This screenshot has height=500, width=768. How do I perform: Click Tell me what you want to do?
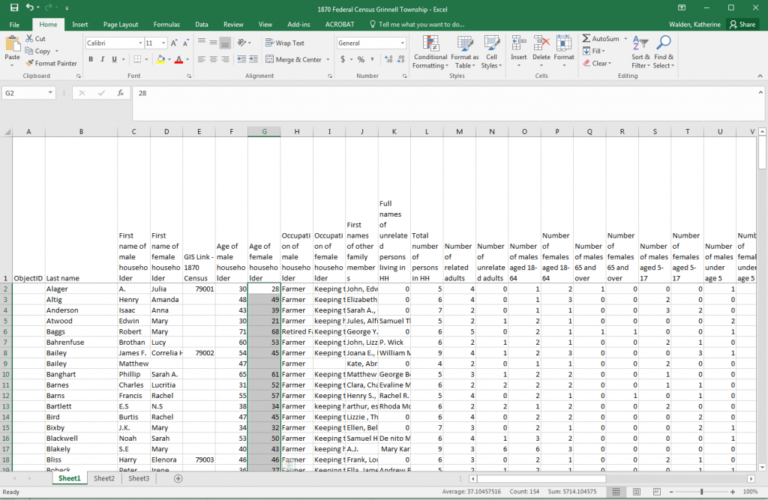tap(416, 24)
